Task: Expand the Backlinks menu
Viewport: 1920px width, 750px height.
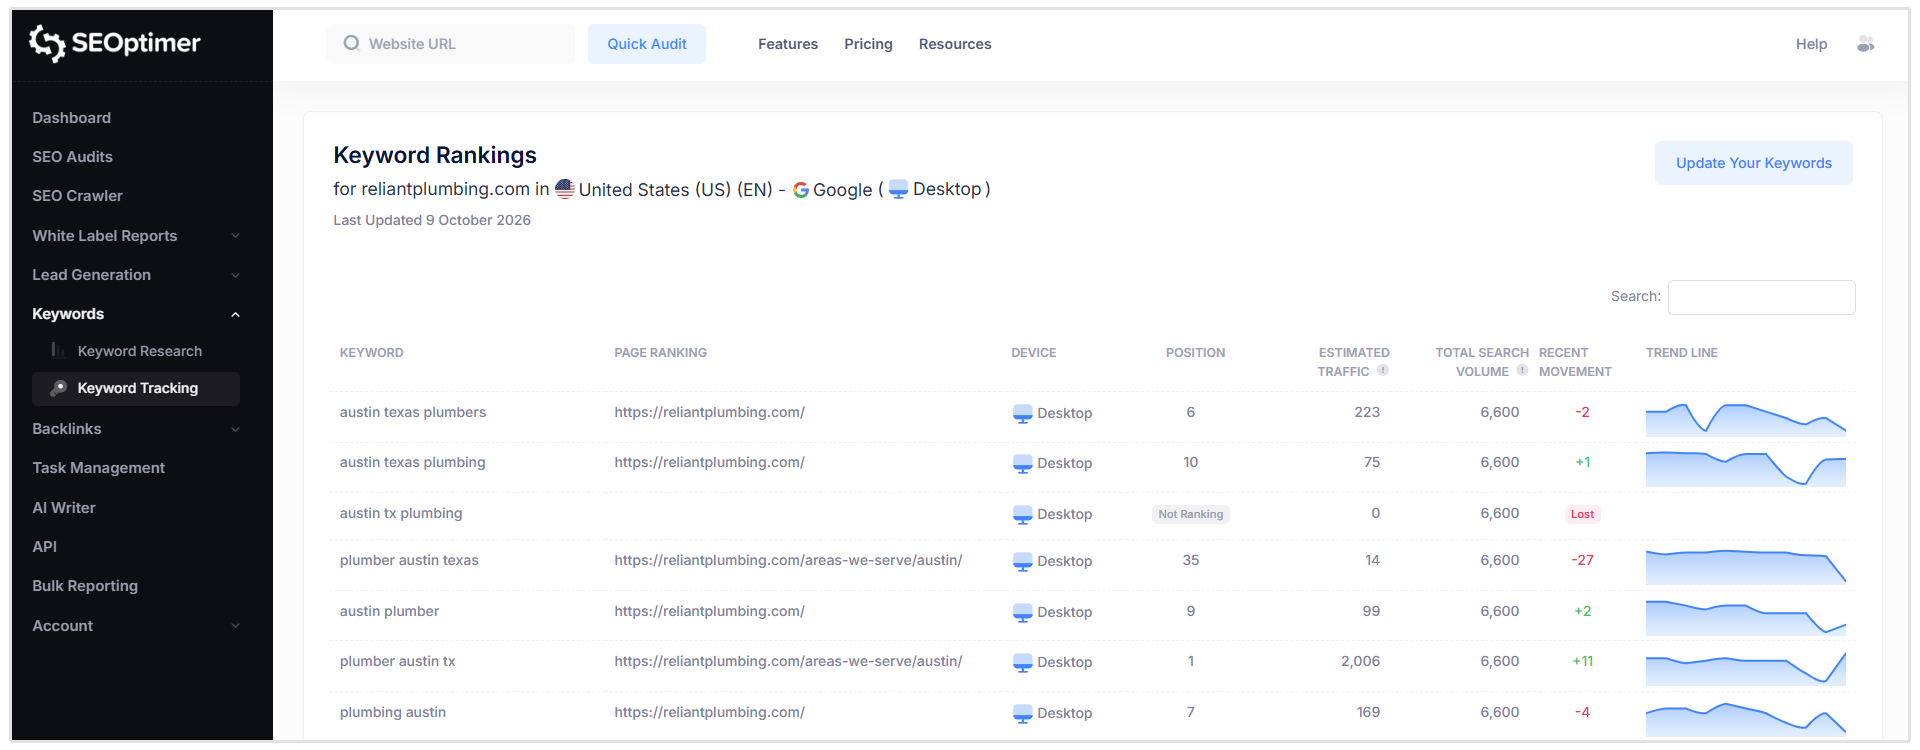Action: tap(136, 429)
